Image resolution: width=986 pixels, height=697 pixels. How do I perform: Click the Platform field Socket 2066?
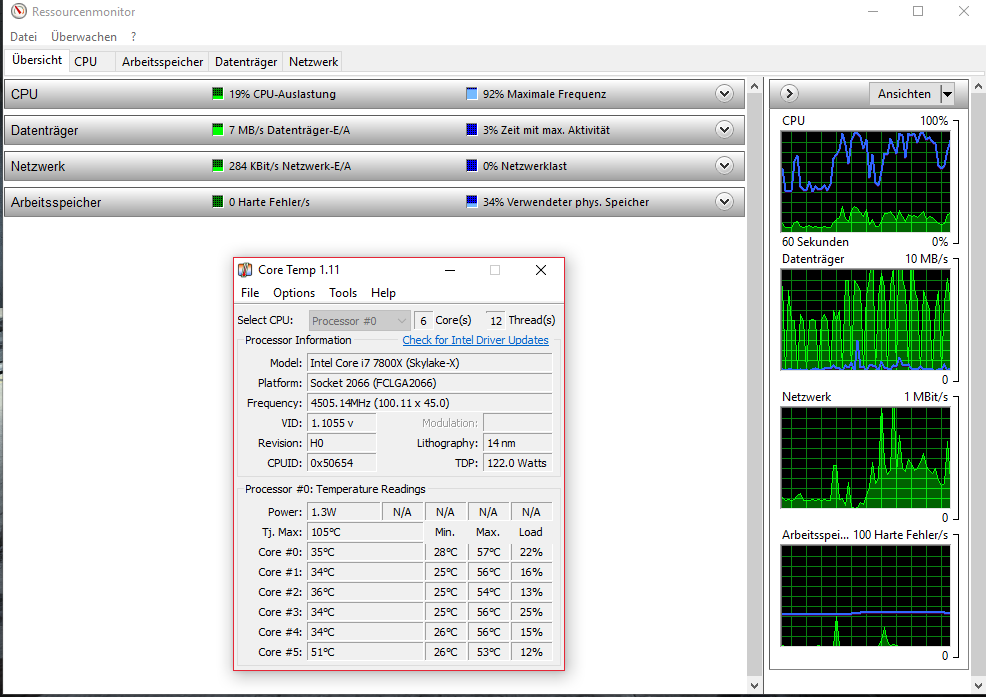[429, 383]
